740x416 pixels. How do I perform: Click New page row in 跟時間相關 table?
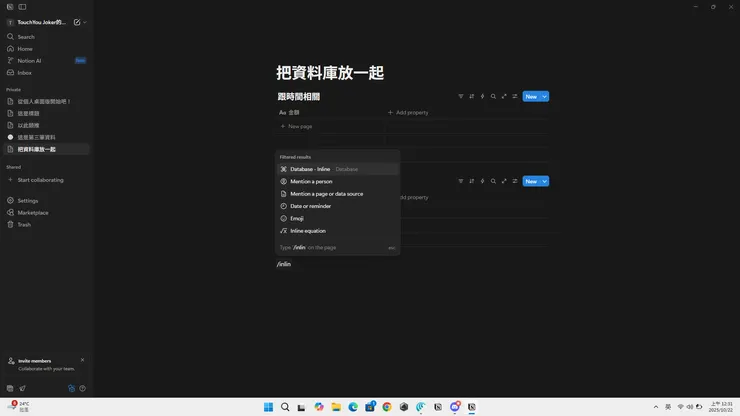[296, 127]
